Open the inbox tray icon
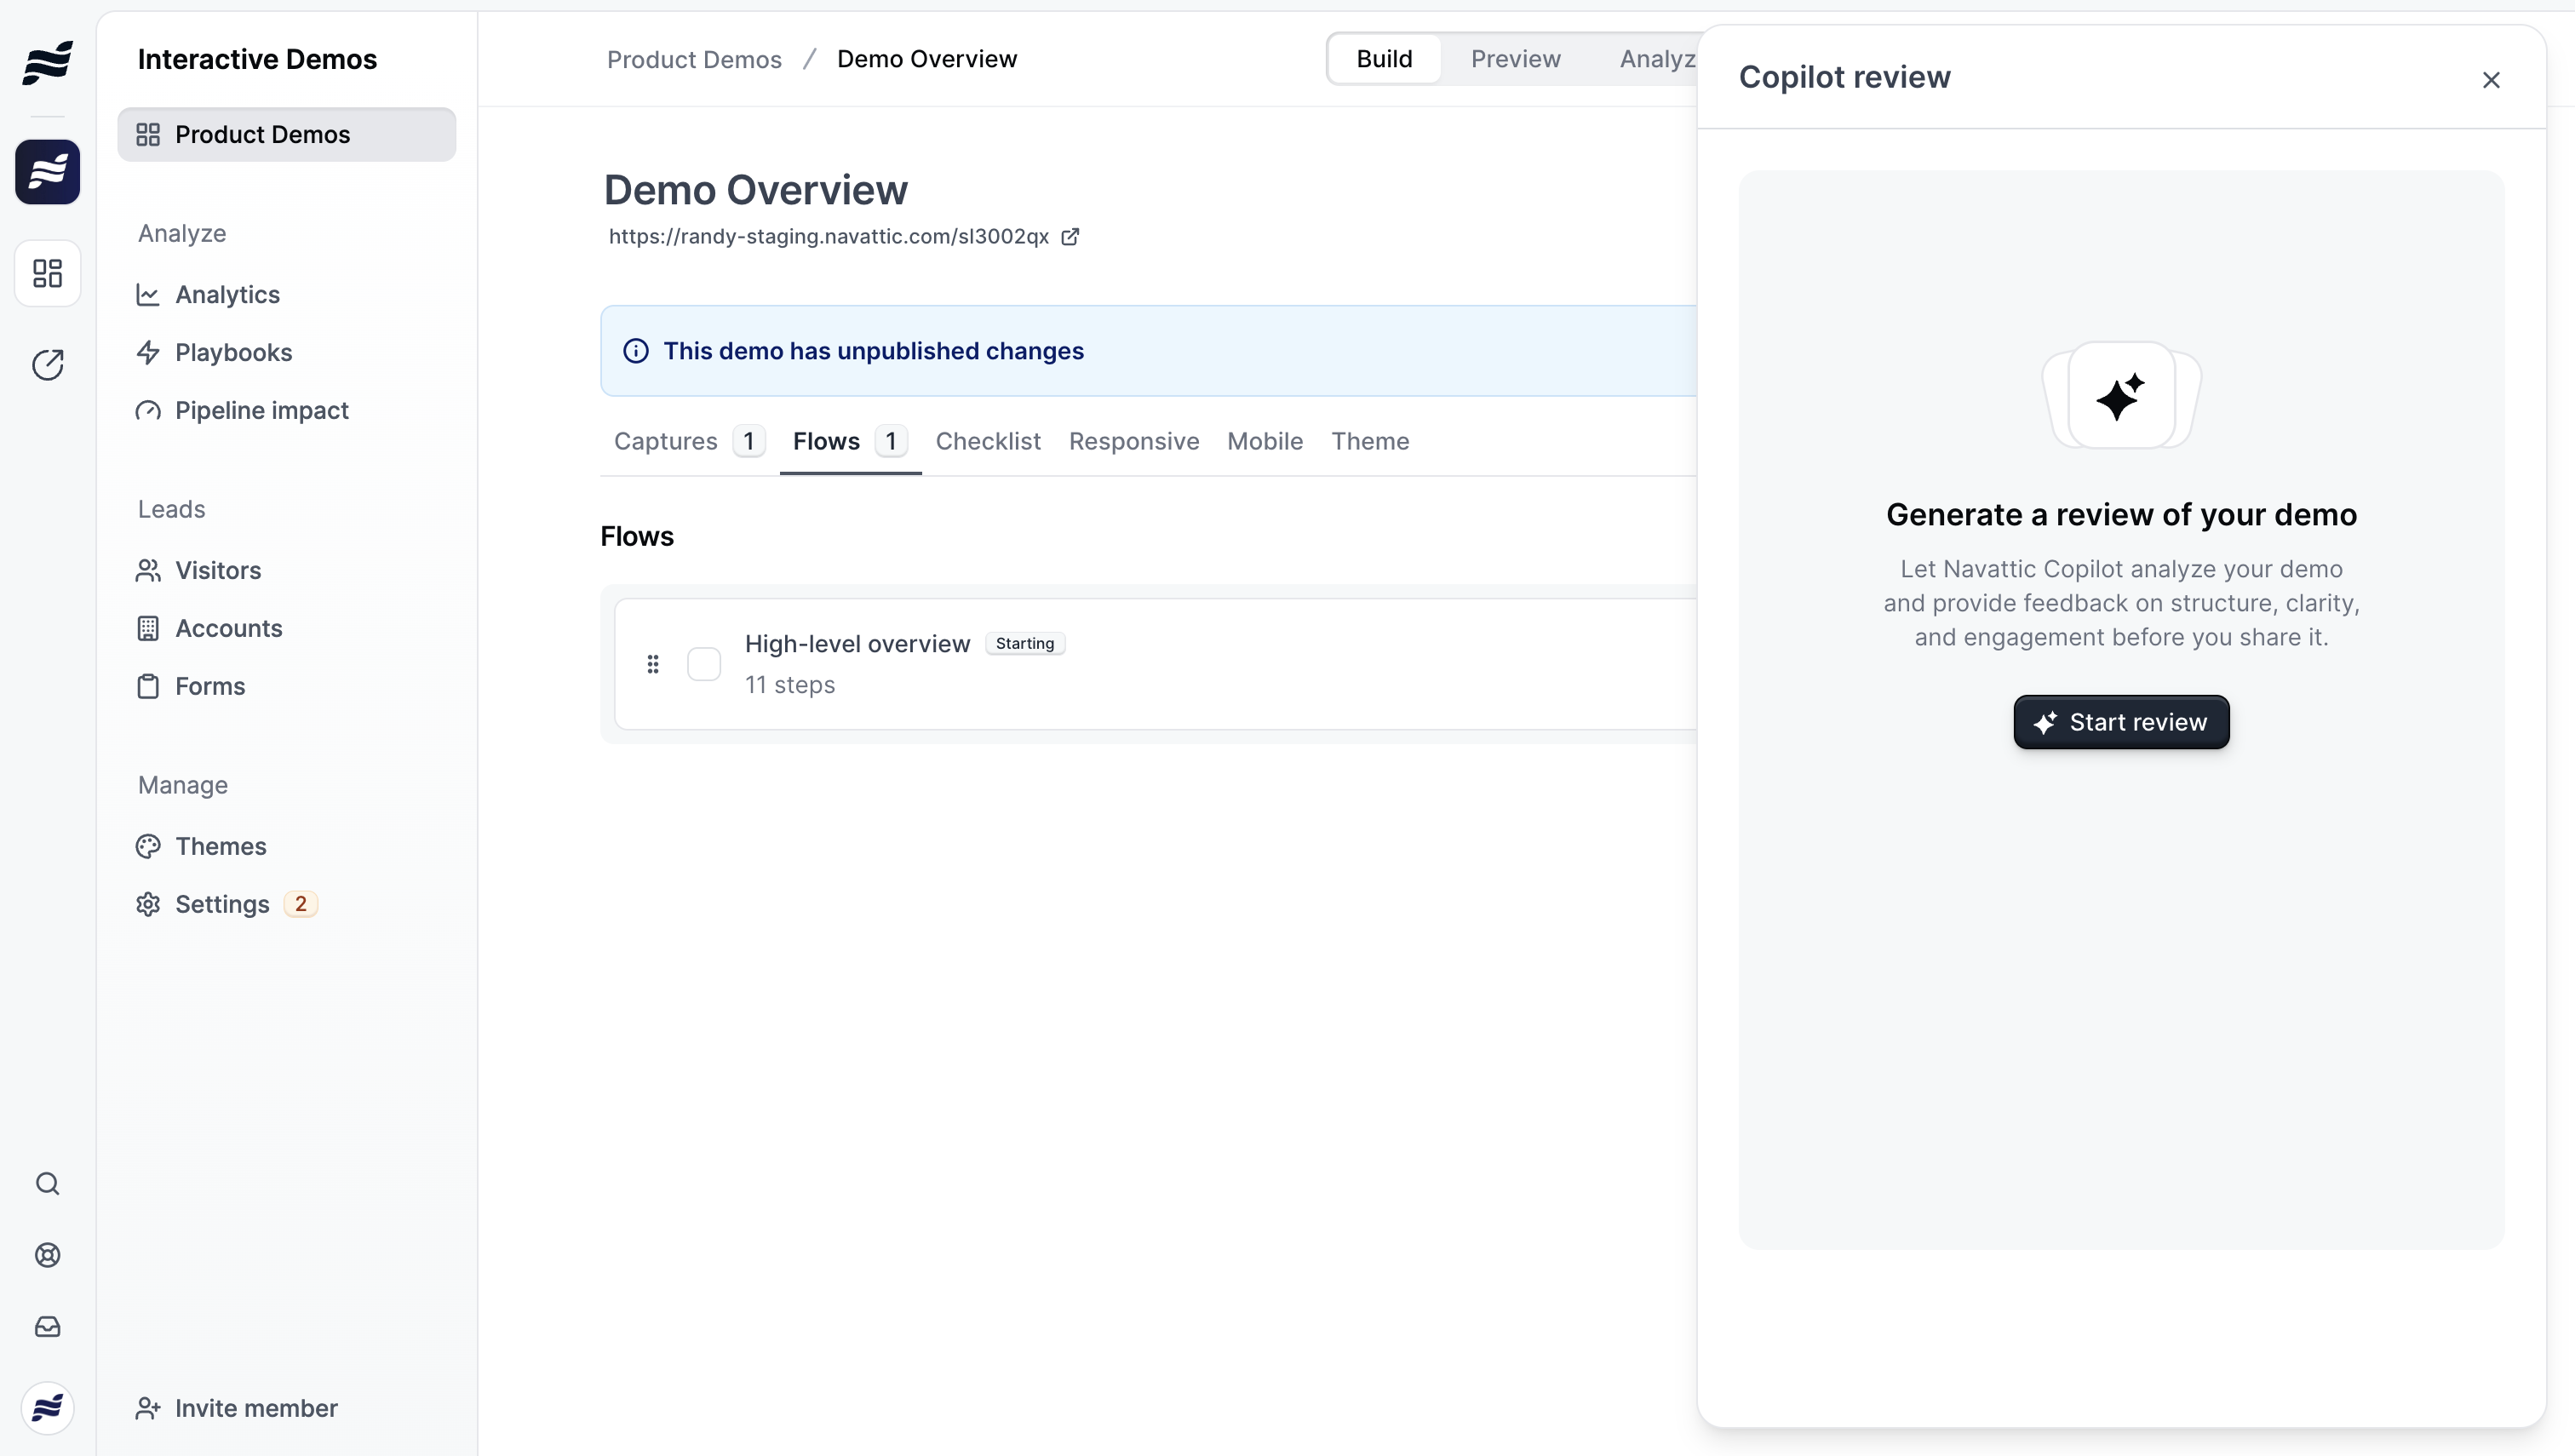The image size is (2575, 1456). (x=47, y=1327)
